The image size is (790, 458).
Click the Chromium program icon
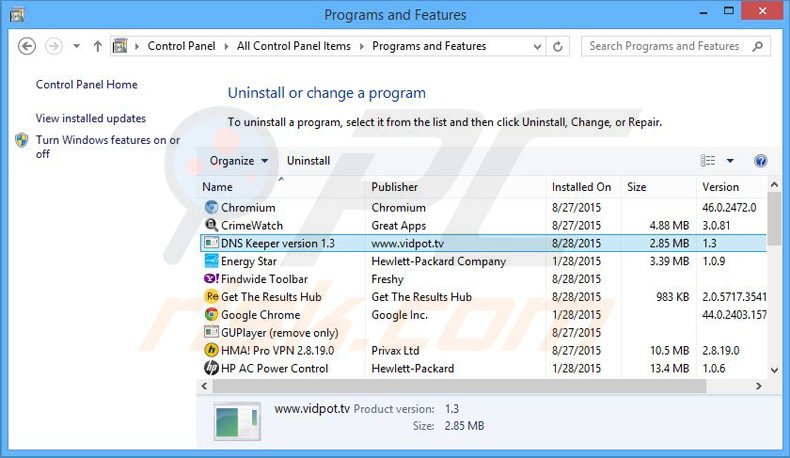coord(211,207)
